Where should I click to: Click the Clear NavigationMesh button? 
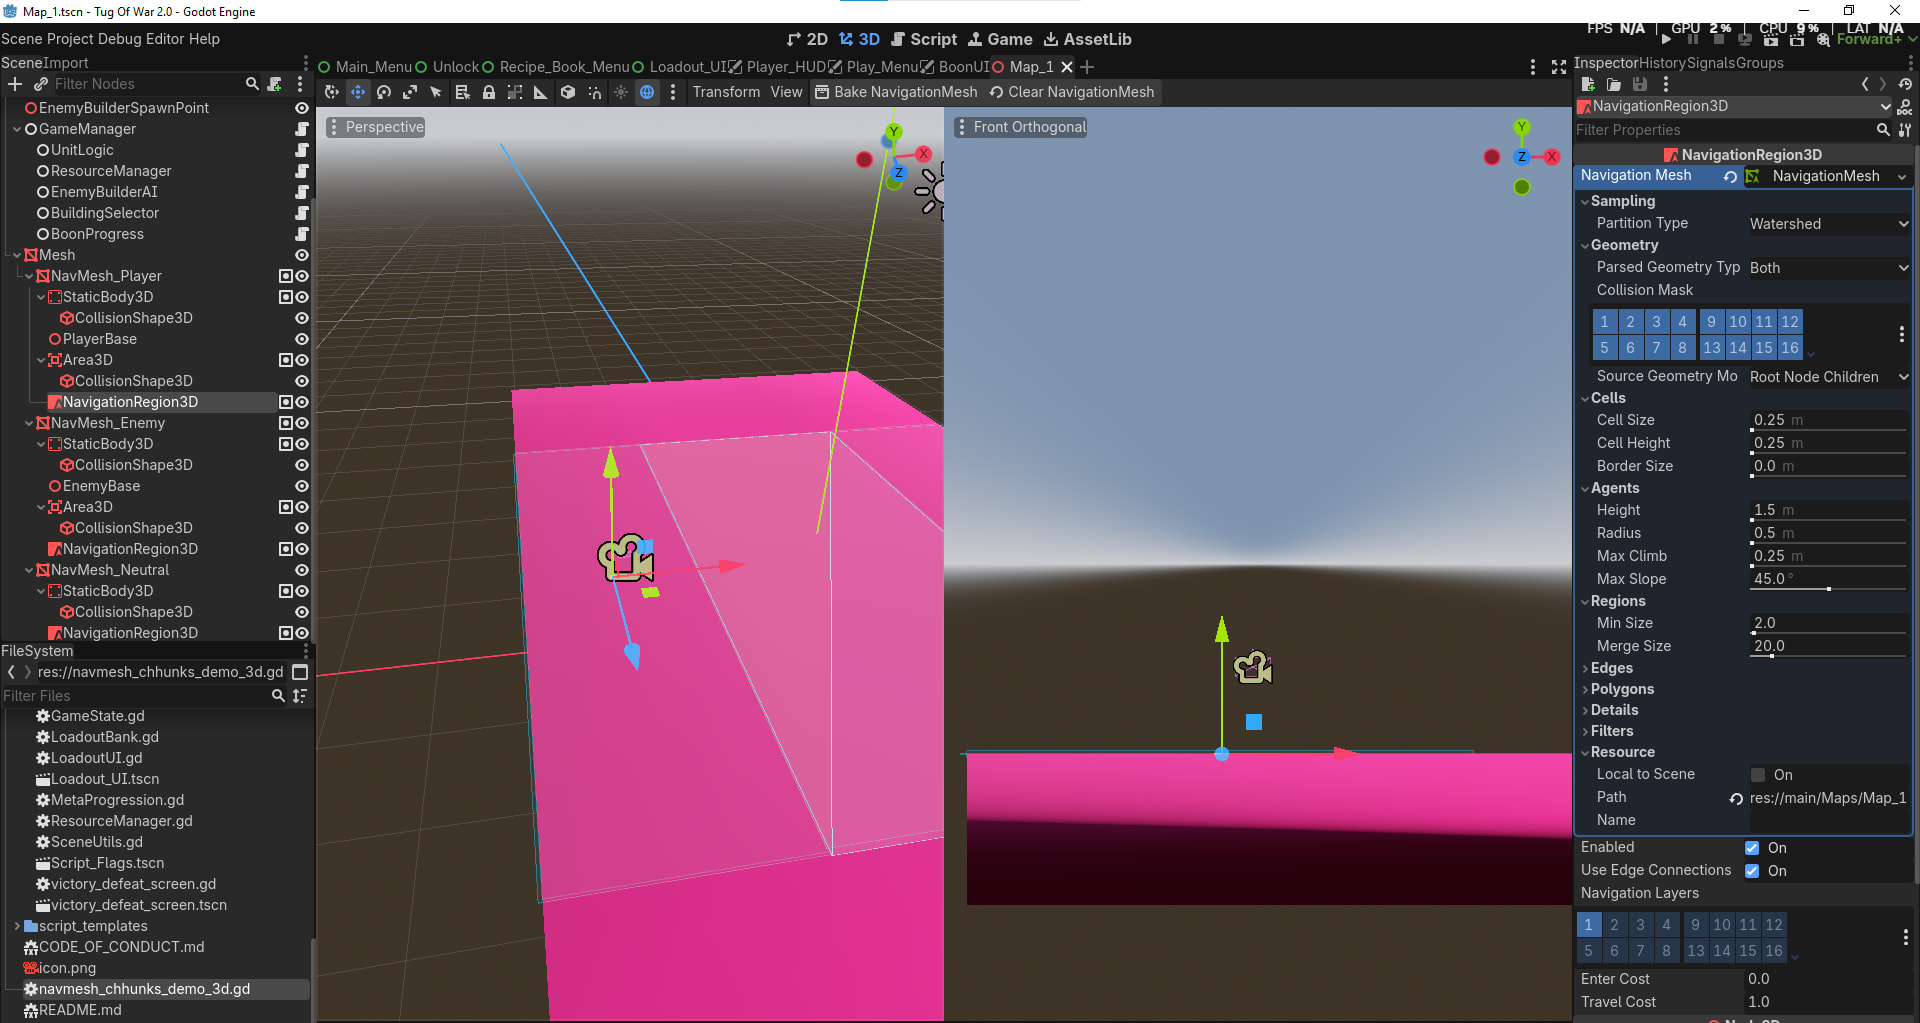[1071, 92]
